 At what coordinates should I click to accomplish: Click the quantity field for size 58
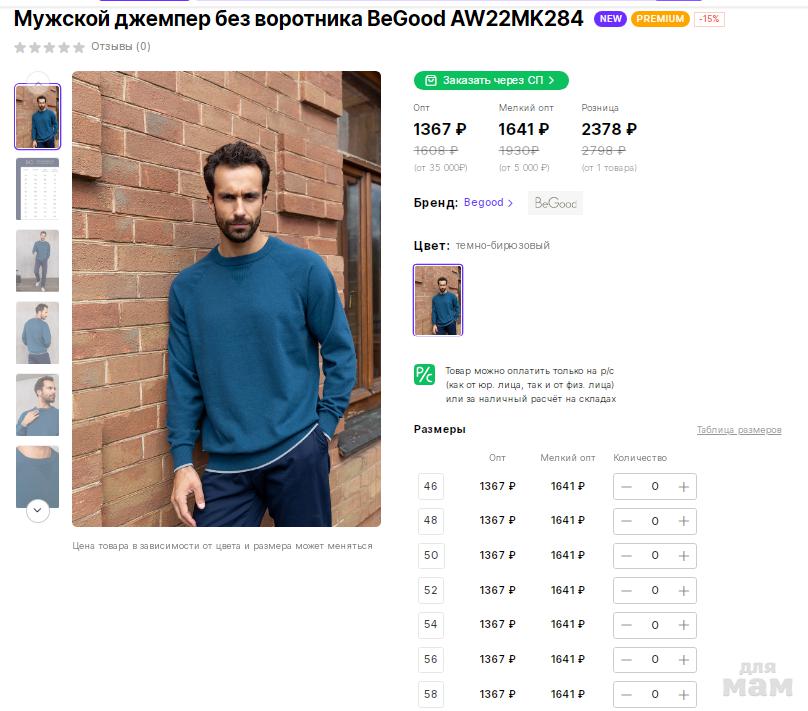pos(655,694)
